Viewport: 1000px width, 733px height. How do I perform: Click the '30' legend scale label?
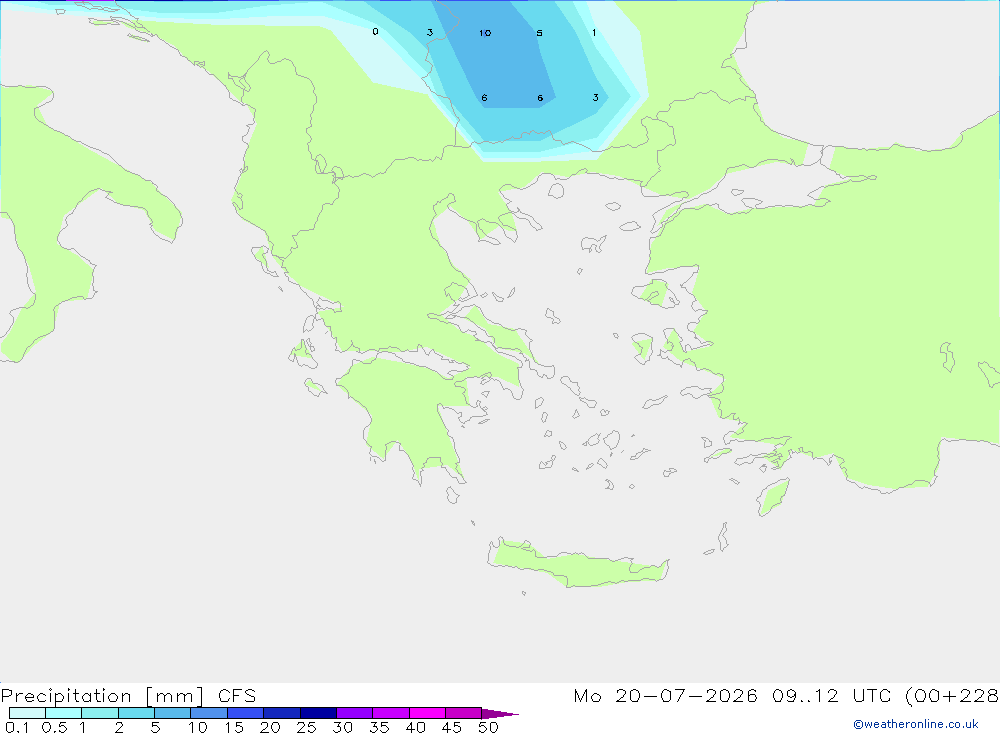(342, 727)
